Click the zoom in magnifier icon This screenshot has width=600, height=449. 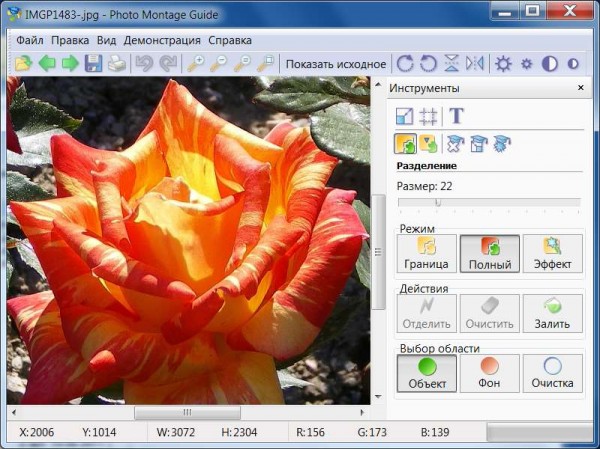click(x=194, y=64)
